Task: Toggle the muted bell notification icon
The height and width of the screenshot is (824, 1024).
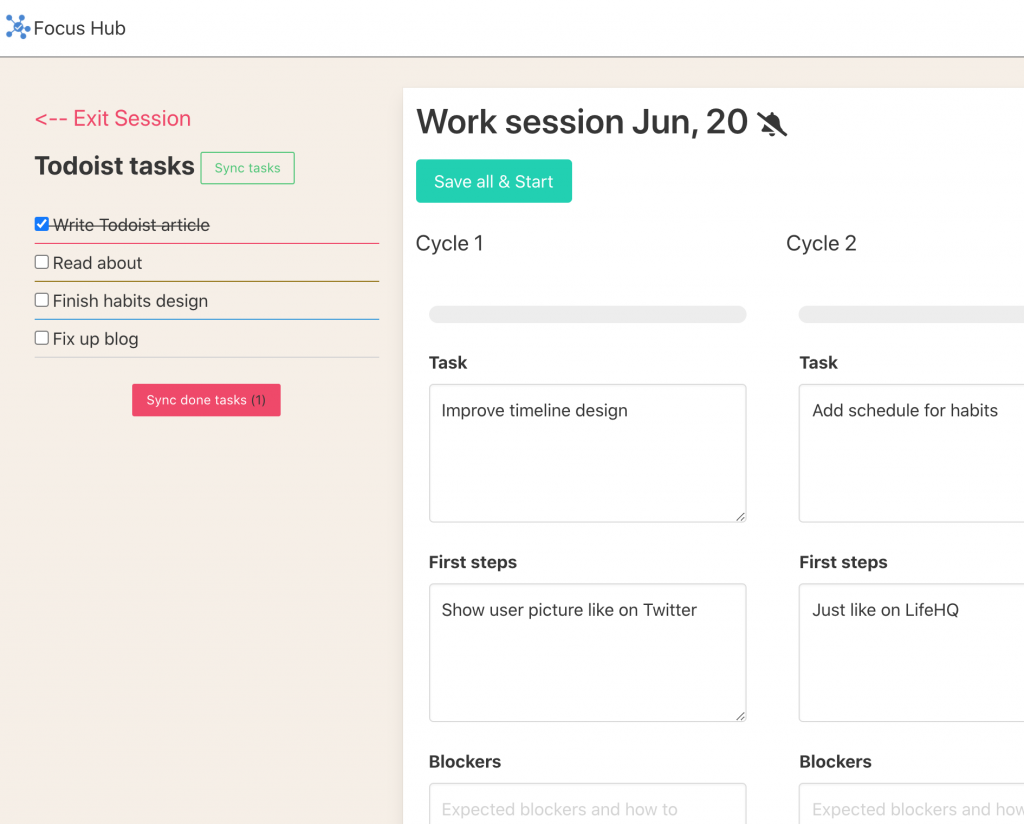Action: point(772,123)
